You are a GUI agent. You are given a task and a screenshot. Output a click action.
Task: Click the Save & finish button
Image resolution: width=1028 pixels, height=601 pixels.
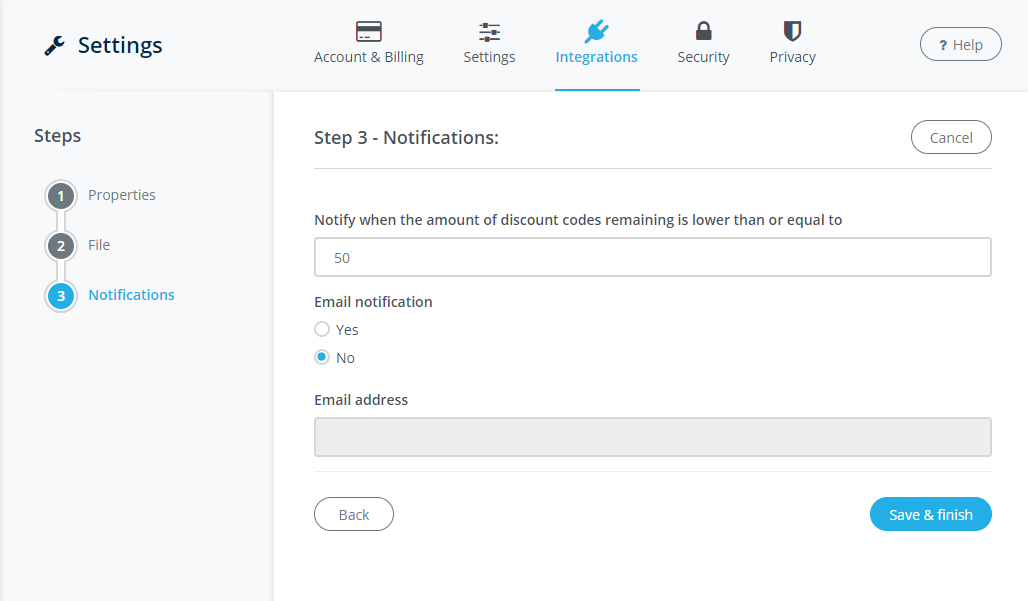tap(930, 514)
